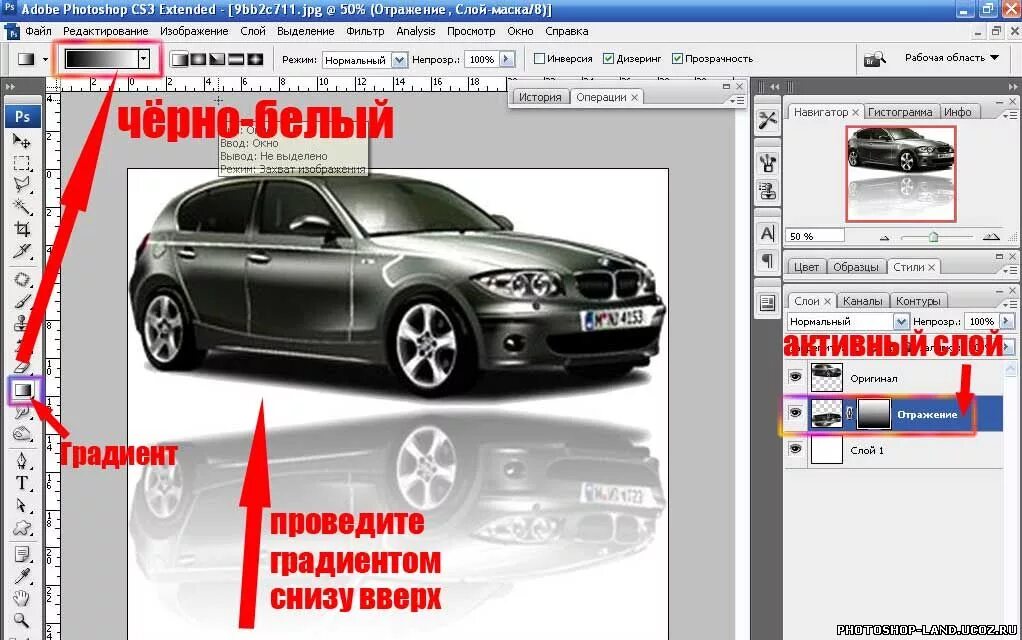Select the Path Selection tool
This screenshot has width=1022, height=640.
(22, 506)
